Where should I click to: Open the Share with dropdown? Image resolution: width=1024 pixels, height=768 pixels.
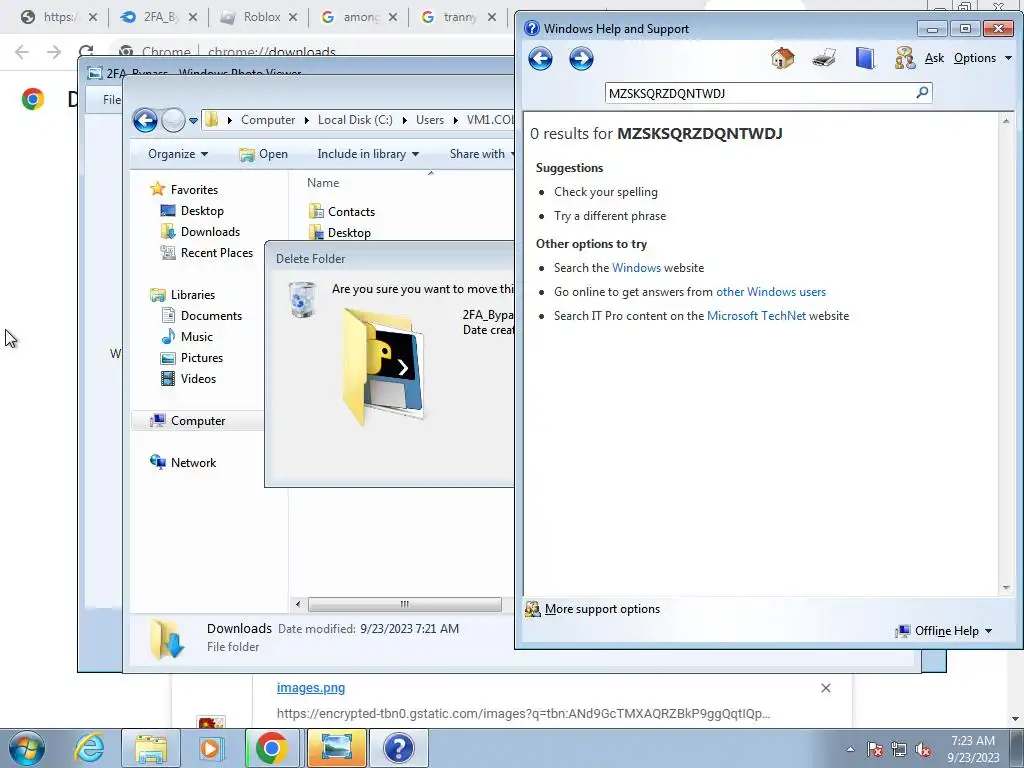tap(482, 154)
